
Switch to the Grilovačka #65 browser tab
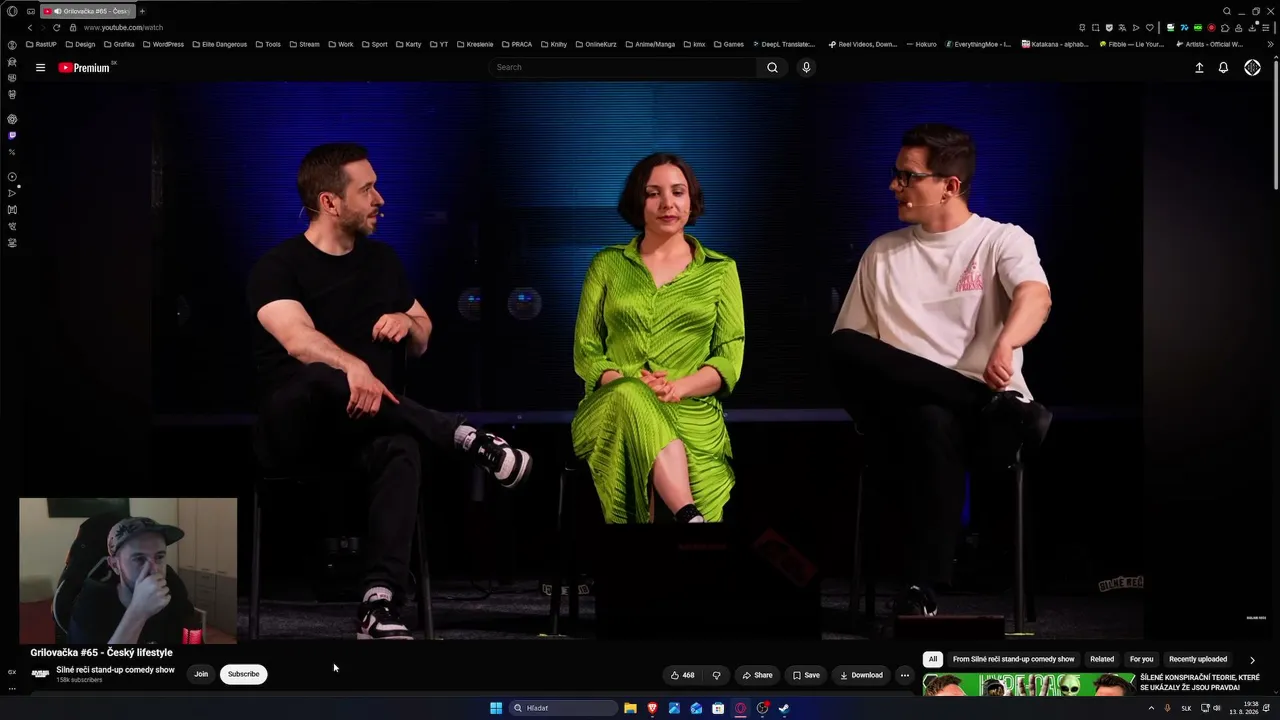coord(88,11)
